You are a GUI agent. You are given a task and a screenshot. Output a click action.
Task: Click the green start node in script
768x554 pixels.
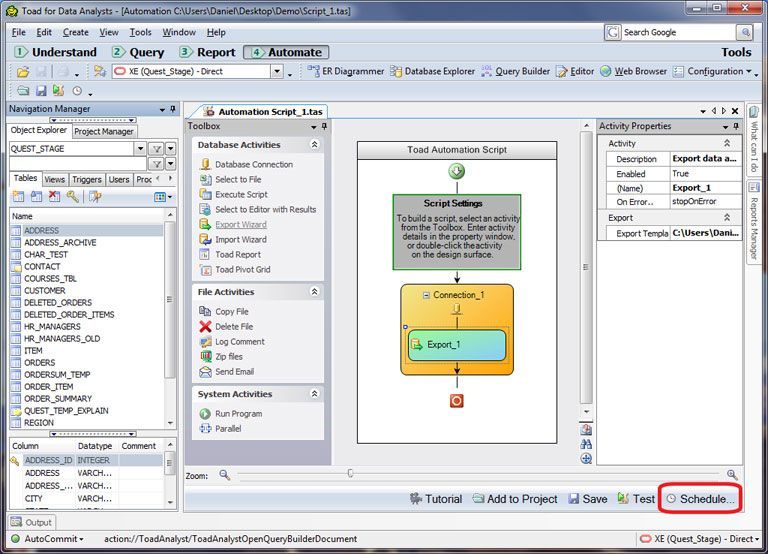click(456, 171)
